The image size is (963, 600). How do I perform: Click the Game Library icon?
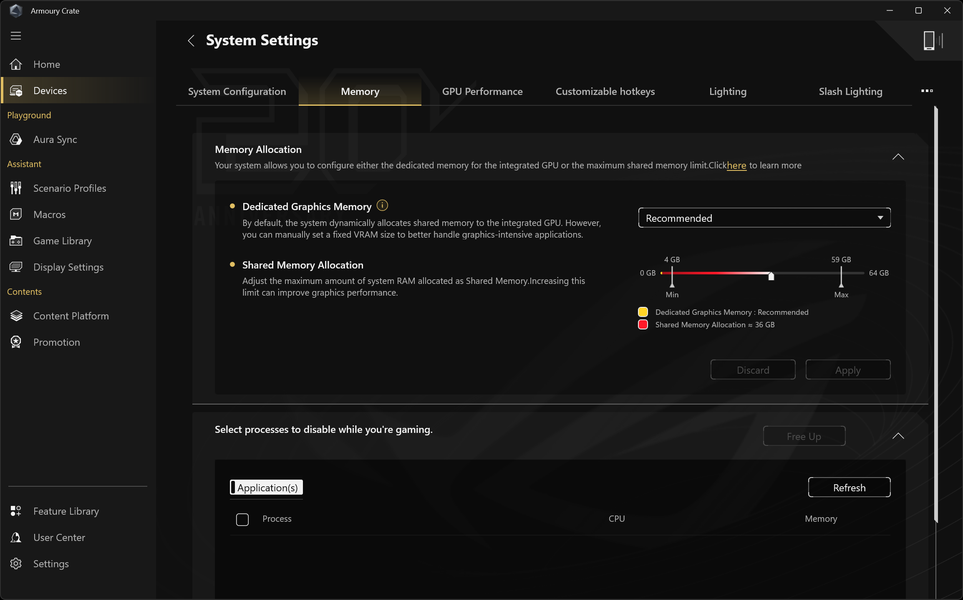[16, 241]
